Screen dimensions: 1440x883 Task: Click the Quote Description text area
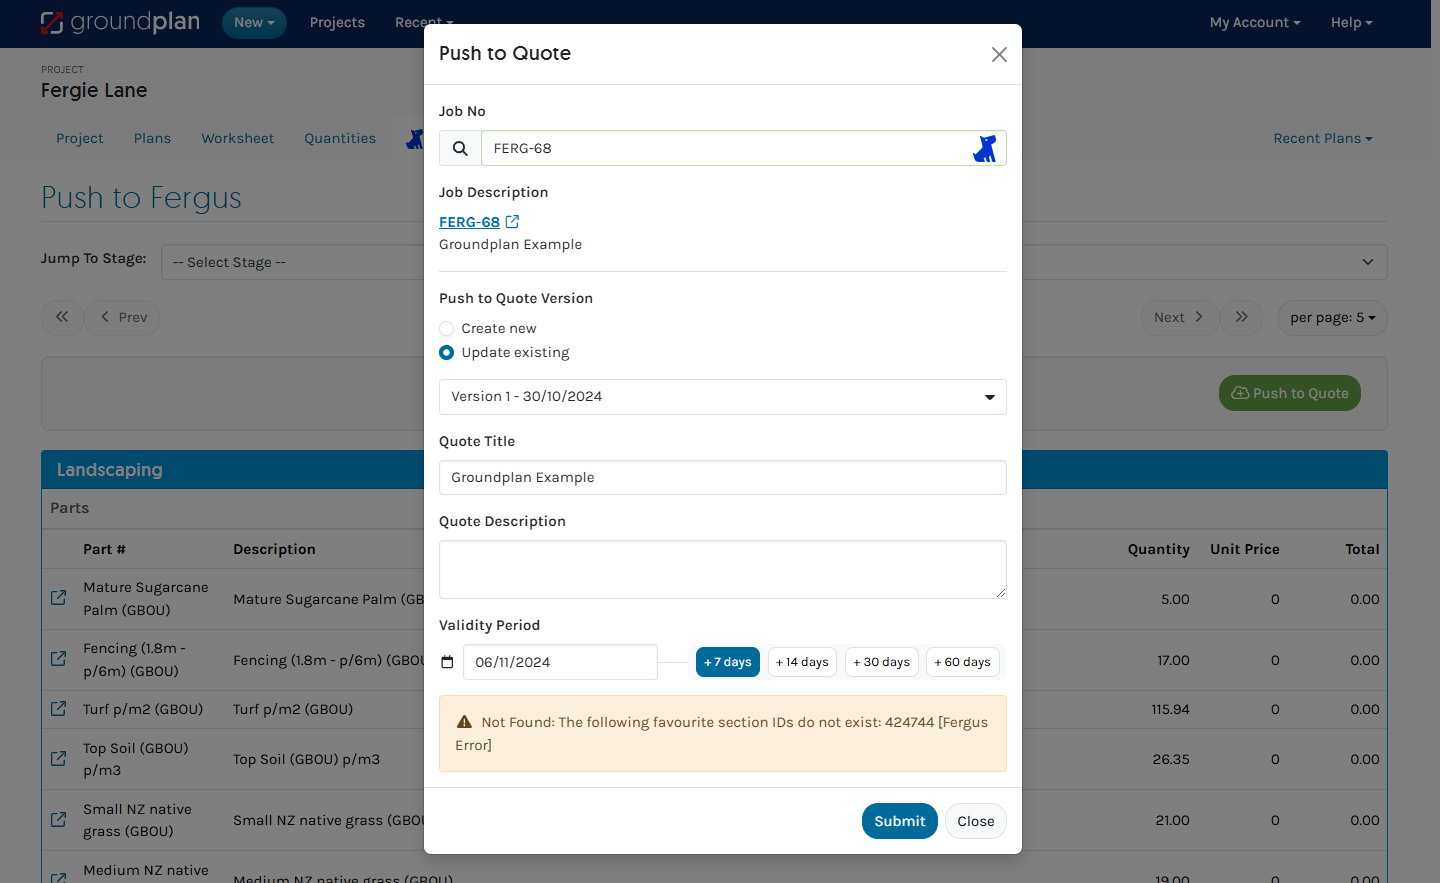point(723,570)
